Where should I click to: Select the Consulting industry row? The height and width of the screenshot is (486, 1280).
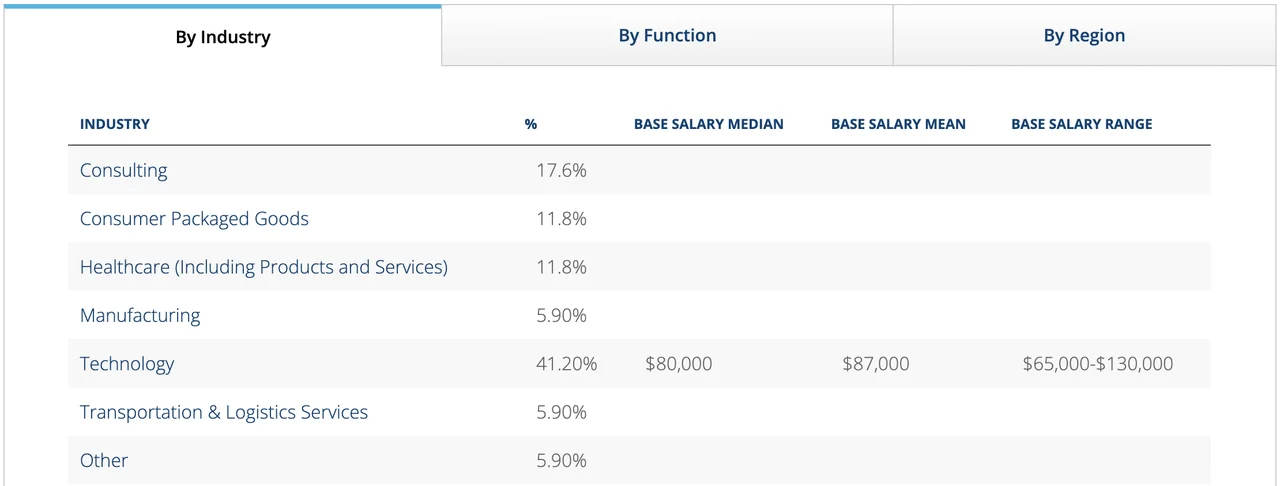124,170
